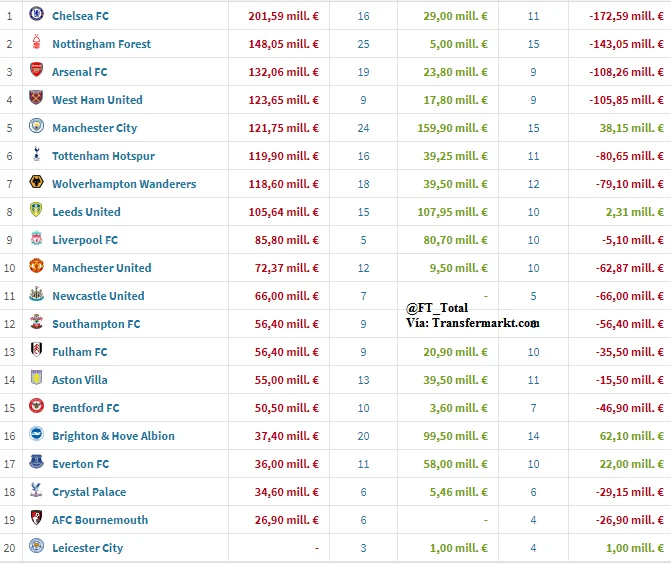Image resolution: width=671 pixels, height=563 pixels.
Task: Click Brighton arrivals count 20
Action: [x=363, y=436]
